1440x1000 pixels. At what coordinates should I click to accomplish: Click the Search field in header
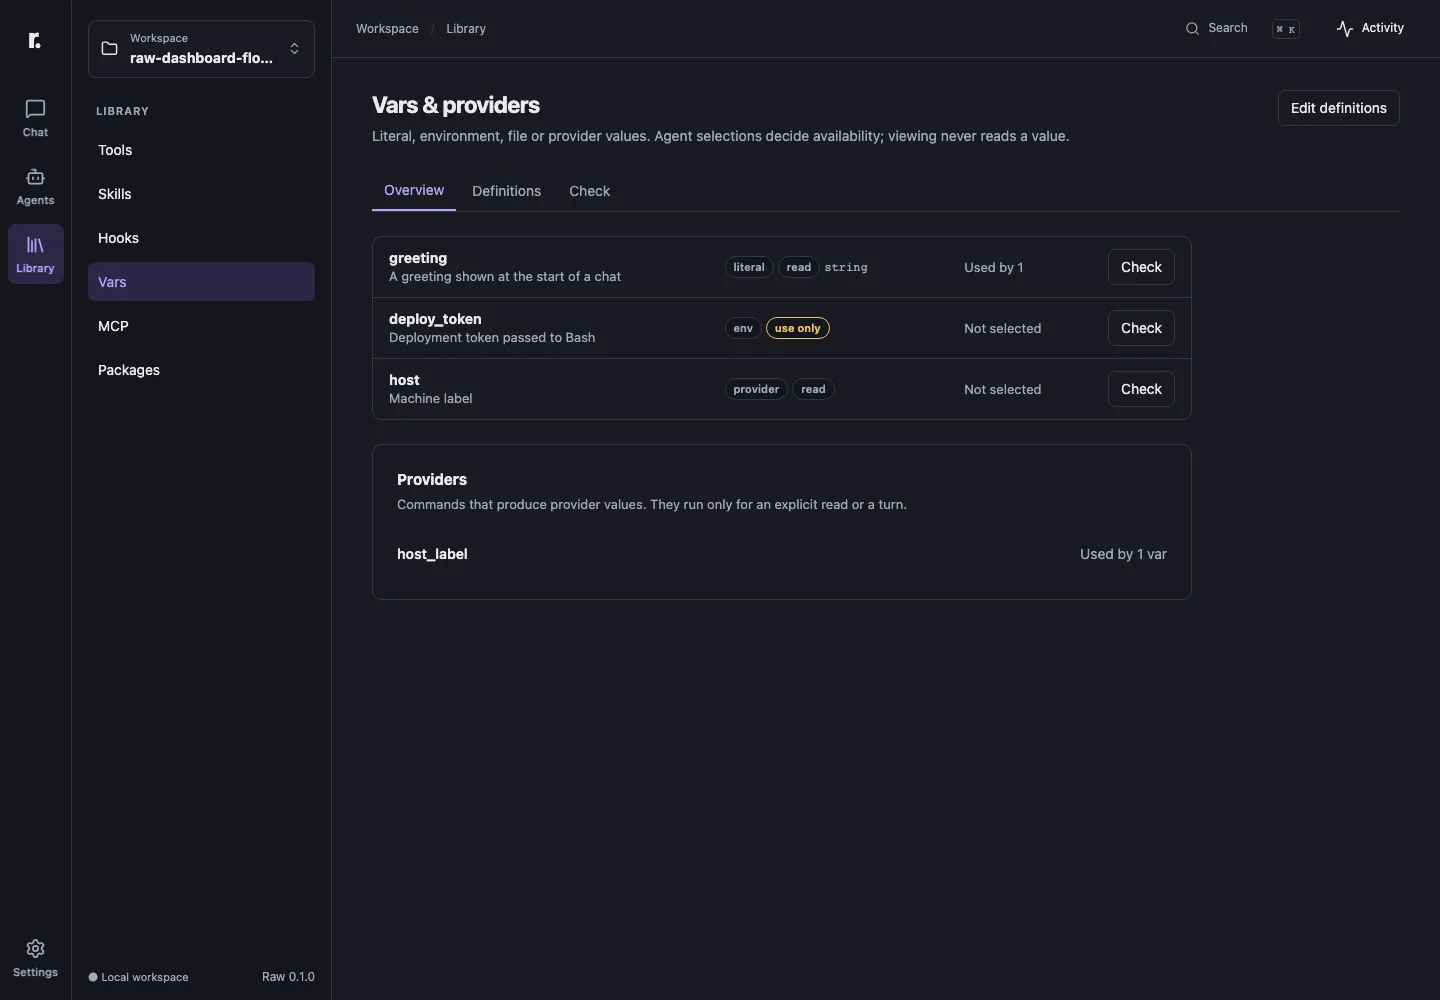pyautogui.click(x=1242, y=28)
